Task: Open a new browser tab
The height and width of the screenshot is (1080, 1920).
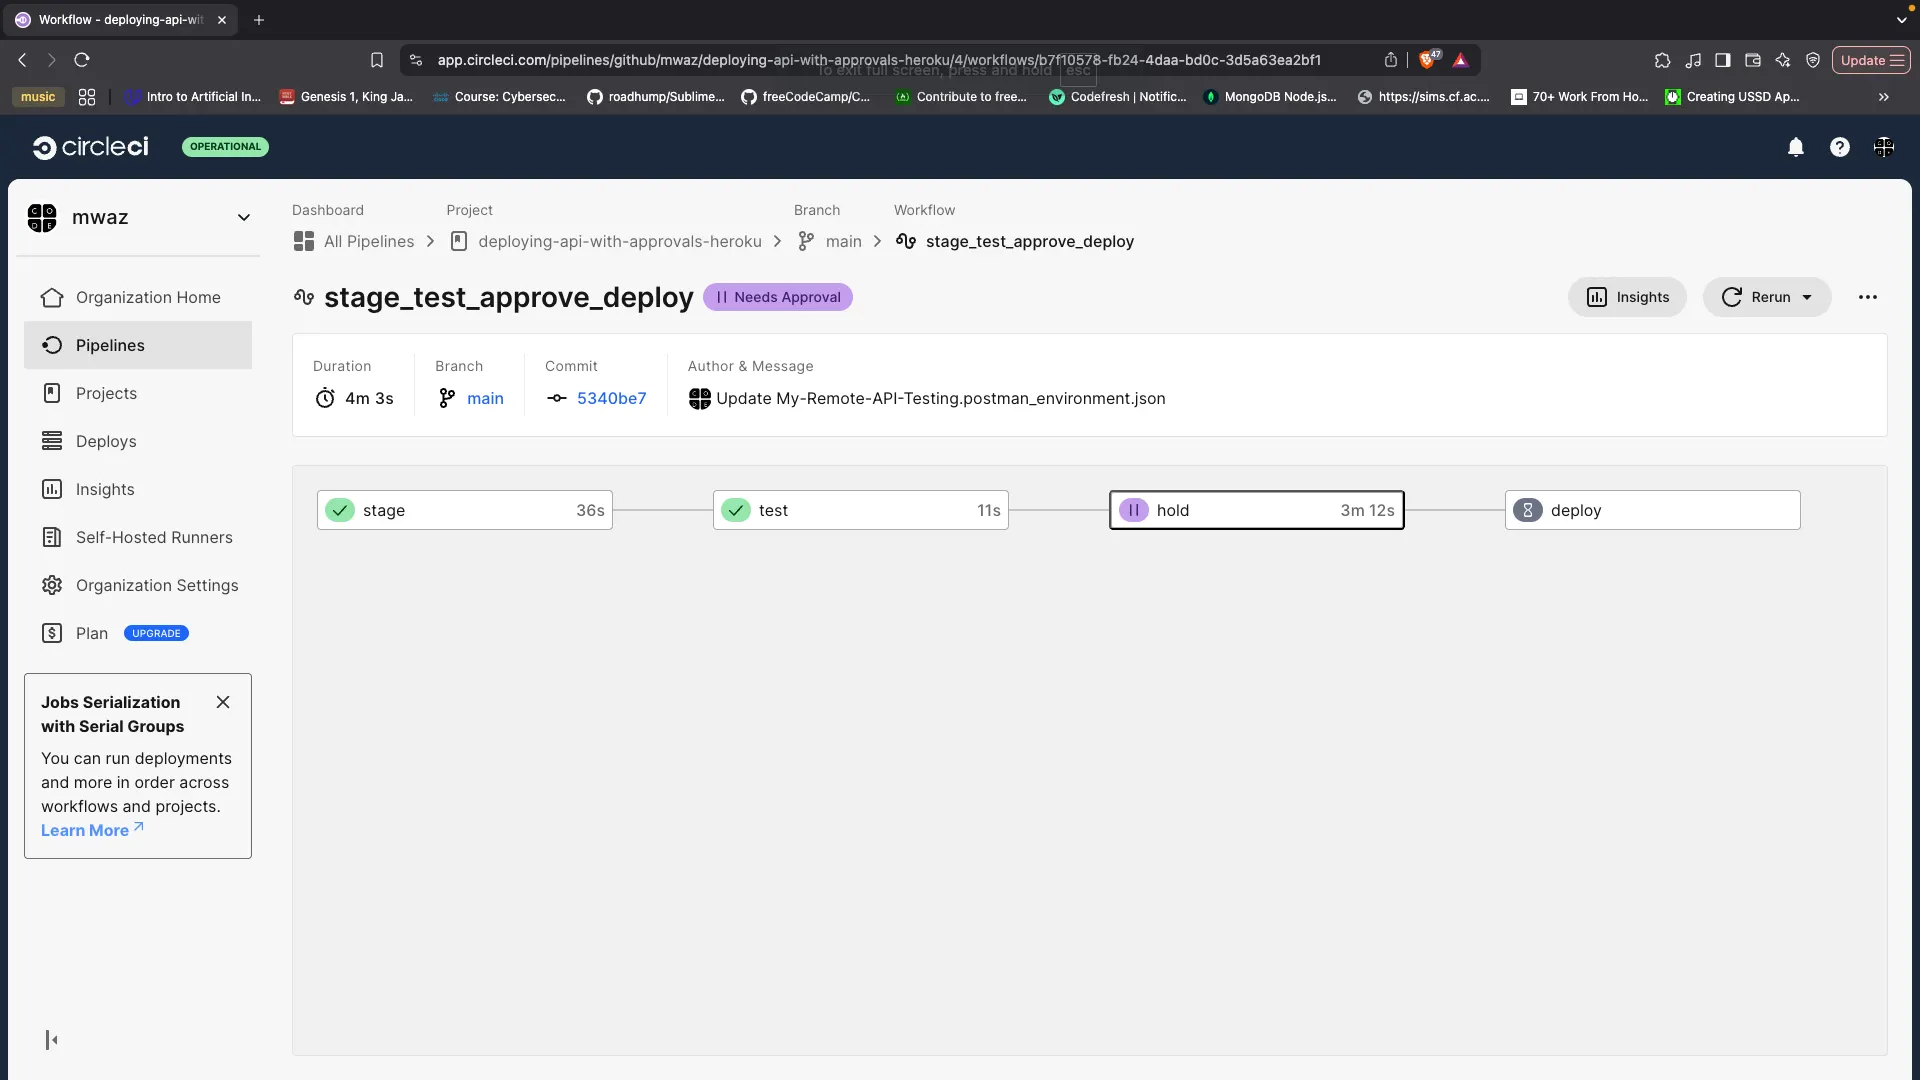Action: [259, 20]
